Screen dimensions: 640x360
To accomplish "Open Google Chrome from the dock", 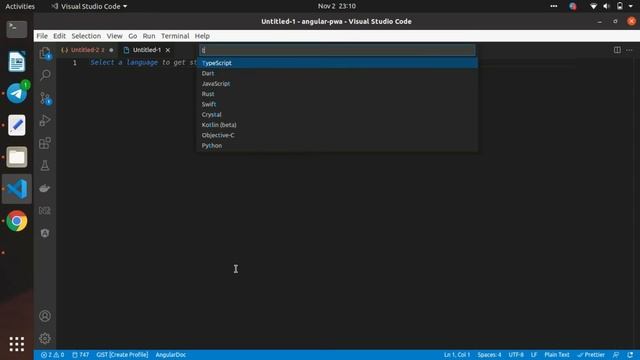I will pos(17,221).
